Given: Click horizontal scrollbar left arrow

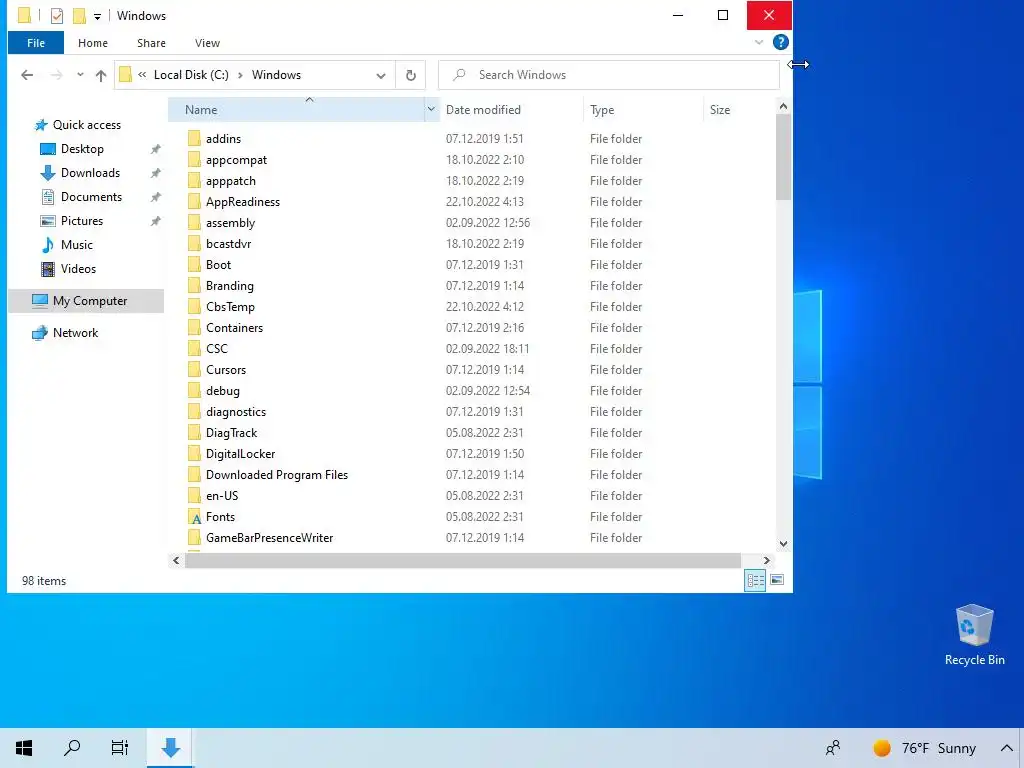Looking at the screenshot, I should click(176, 560).
